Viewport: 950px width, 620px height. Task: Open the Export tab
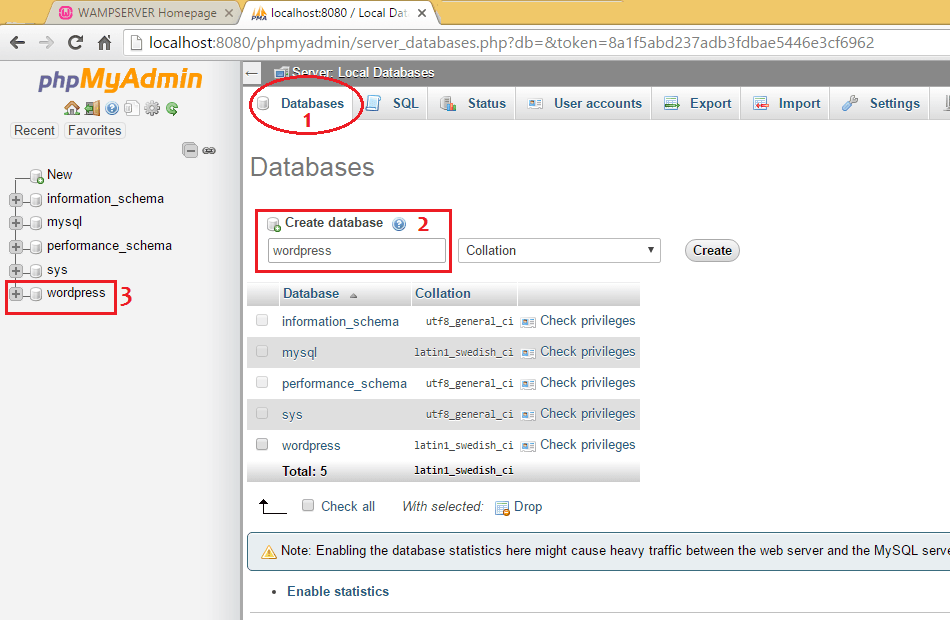click(697, 104)
